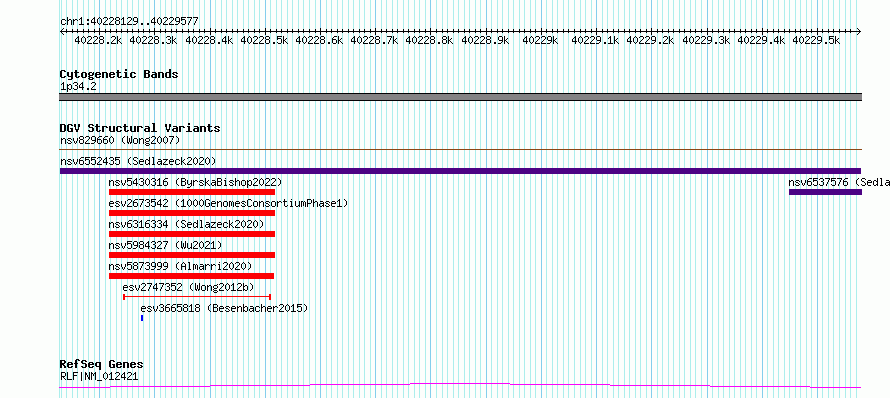This screenshot has height=398, width=890.
Task: Click the right arrow of the ruler
Action: point(859,31)
